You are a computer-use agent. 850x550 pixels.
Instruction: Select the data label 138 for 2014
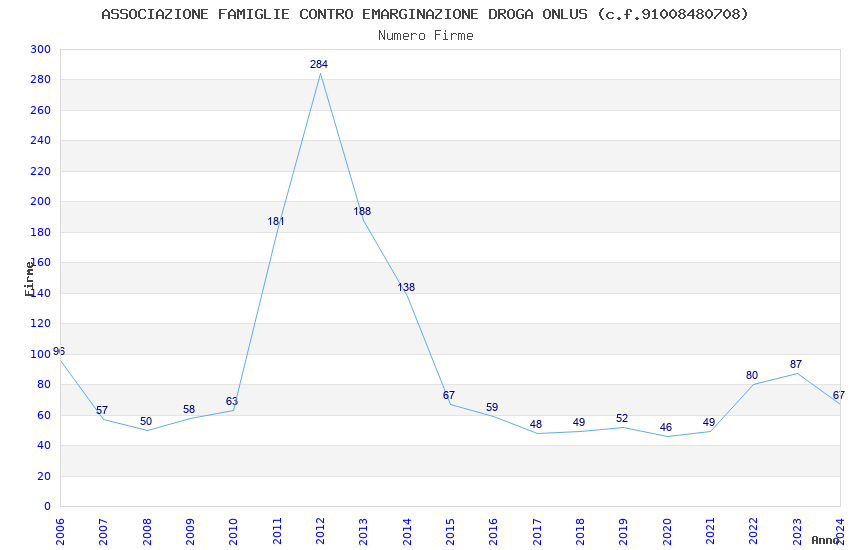tap(406, 287)
